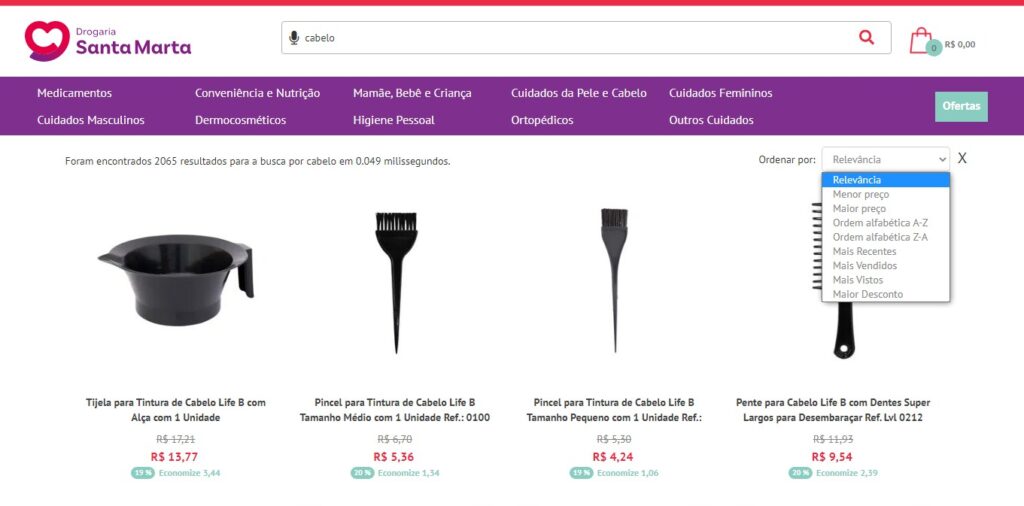Open the Medicamentos menu
This screenshot has height=506, width=1024.
point(74,93)
